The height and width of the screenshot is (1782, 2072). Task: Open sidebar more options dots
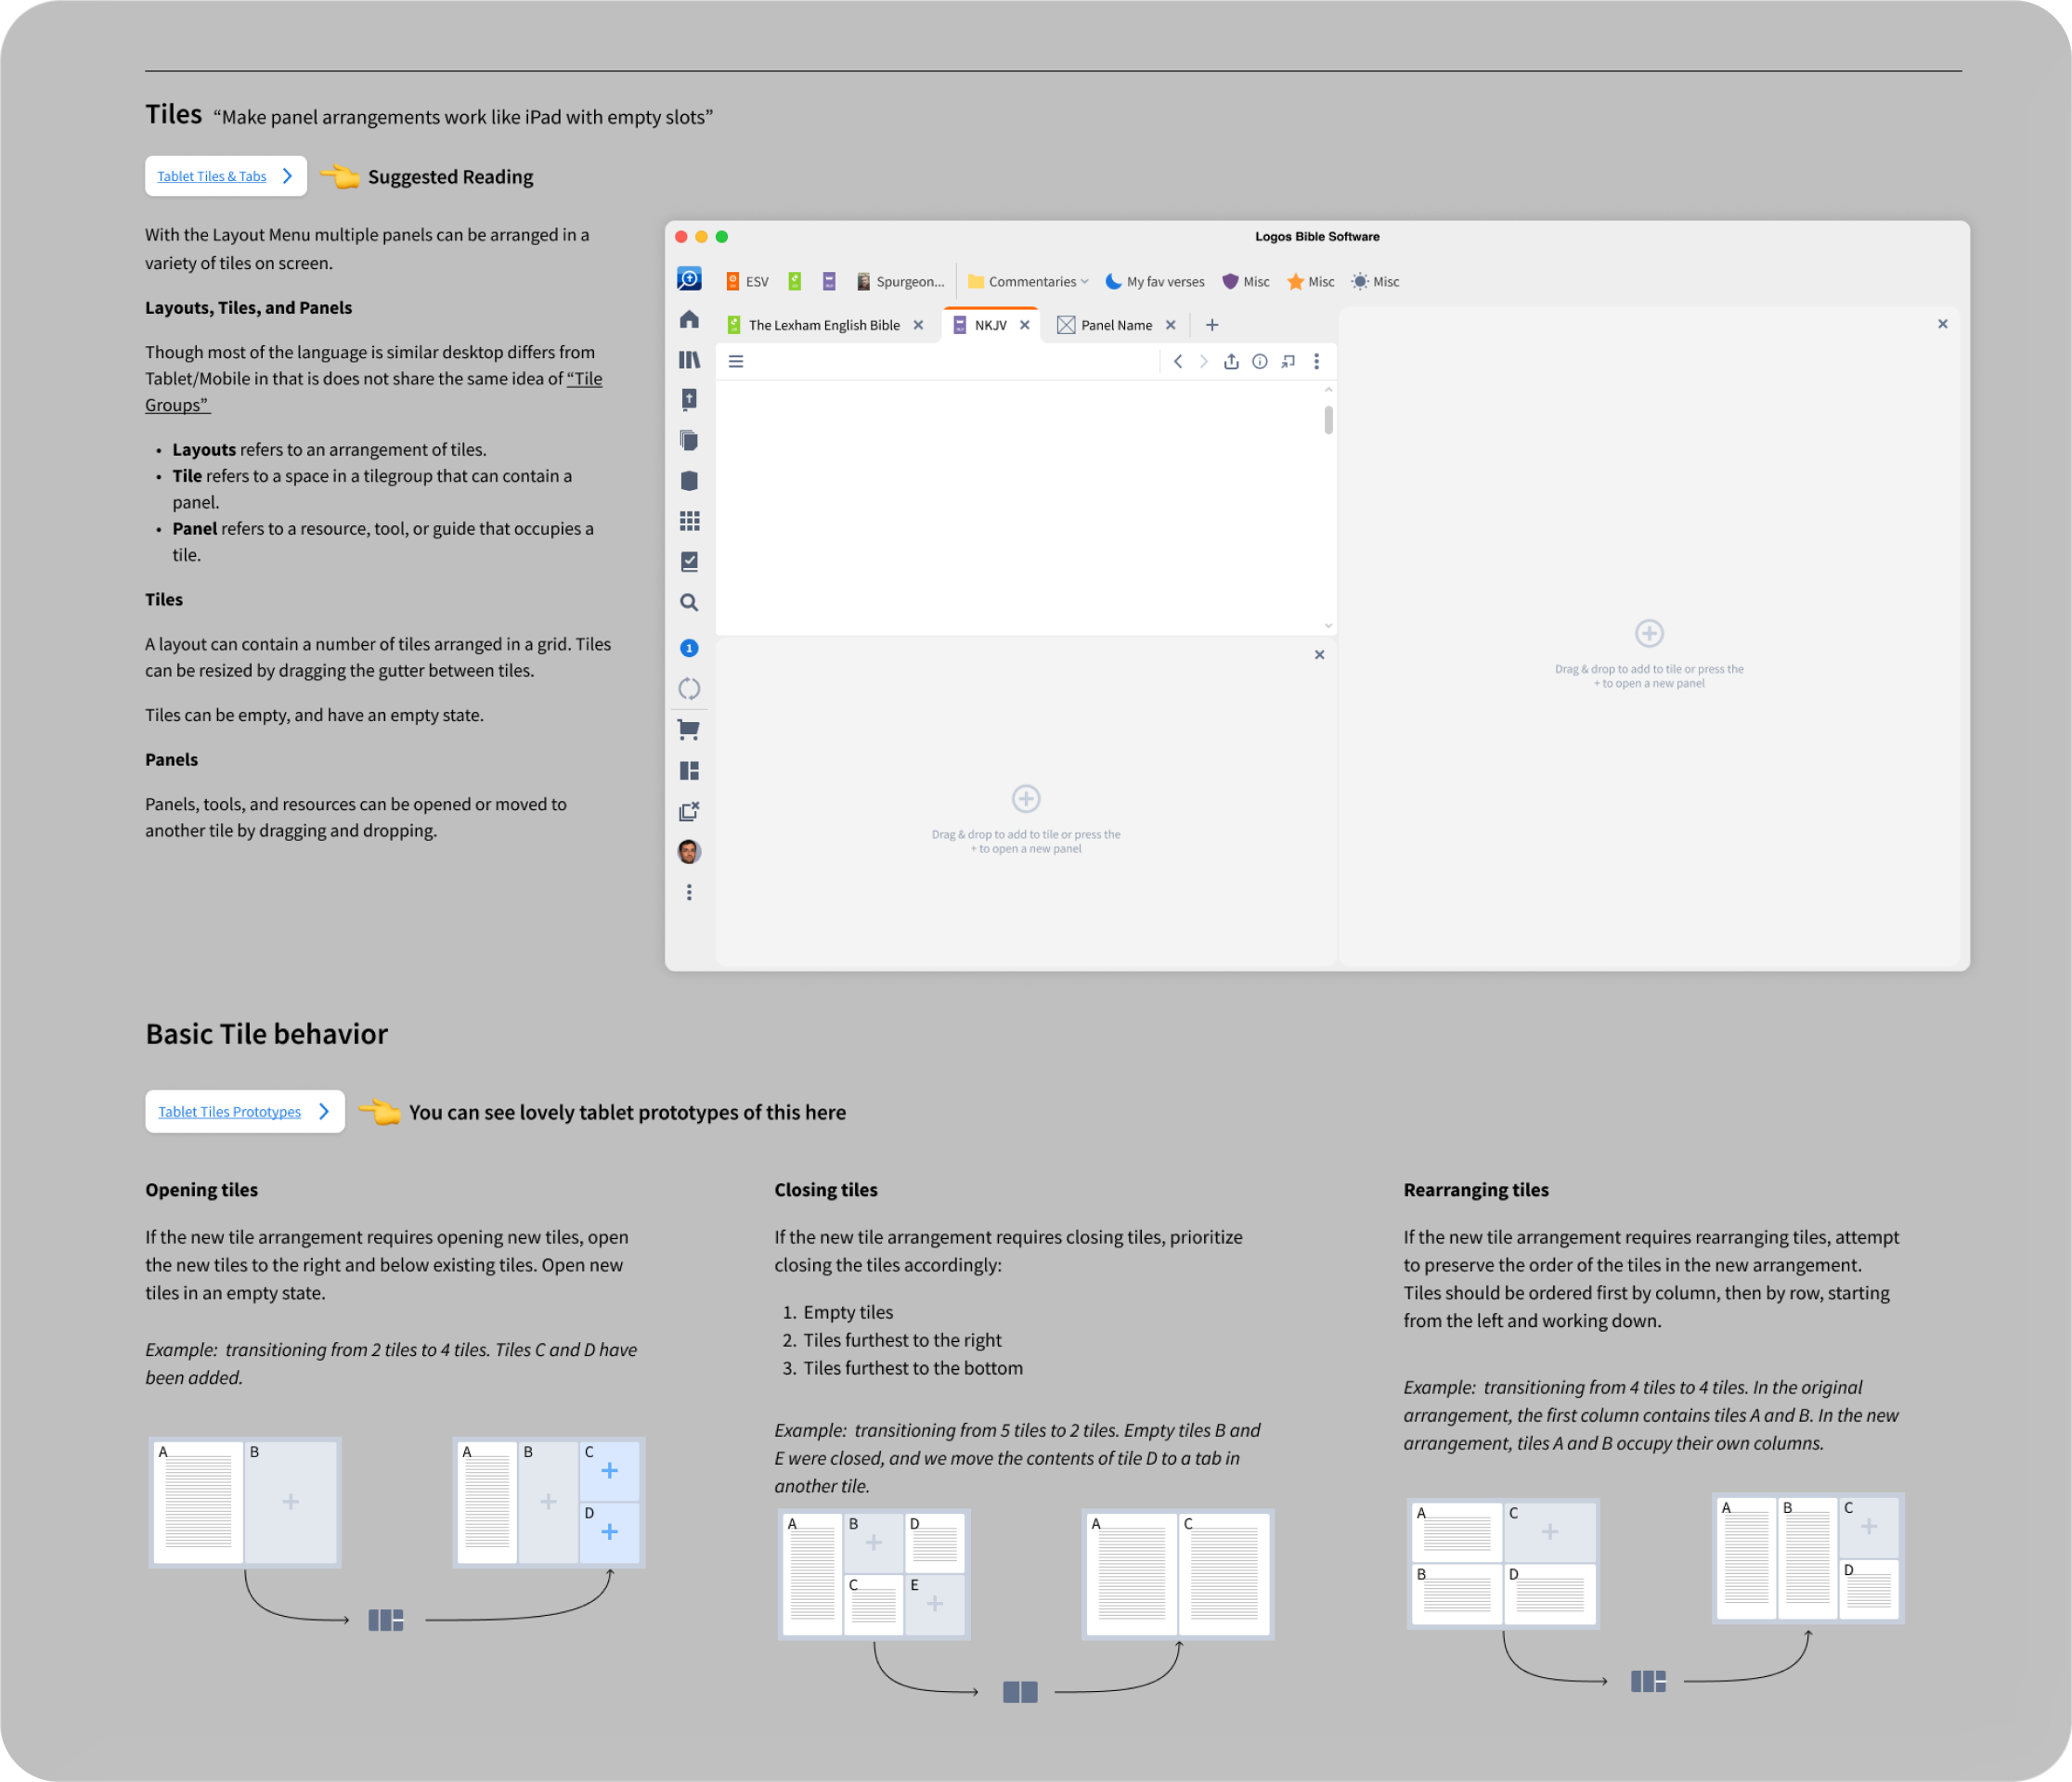[x=689, y=892]
